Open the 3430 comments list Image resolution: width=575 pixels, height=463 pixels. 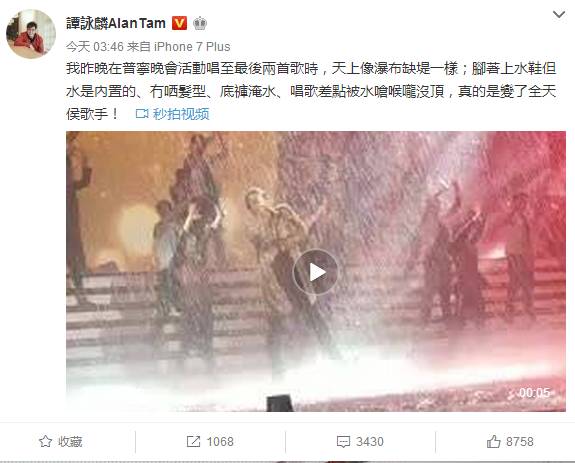pos(370,441)
